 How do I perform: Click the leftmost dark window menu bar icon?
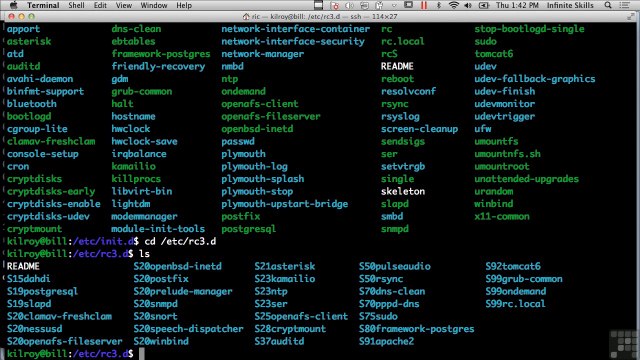pos(318,5)
